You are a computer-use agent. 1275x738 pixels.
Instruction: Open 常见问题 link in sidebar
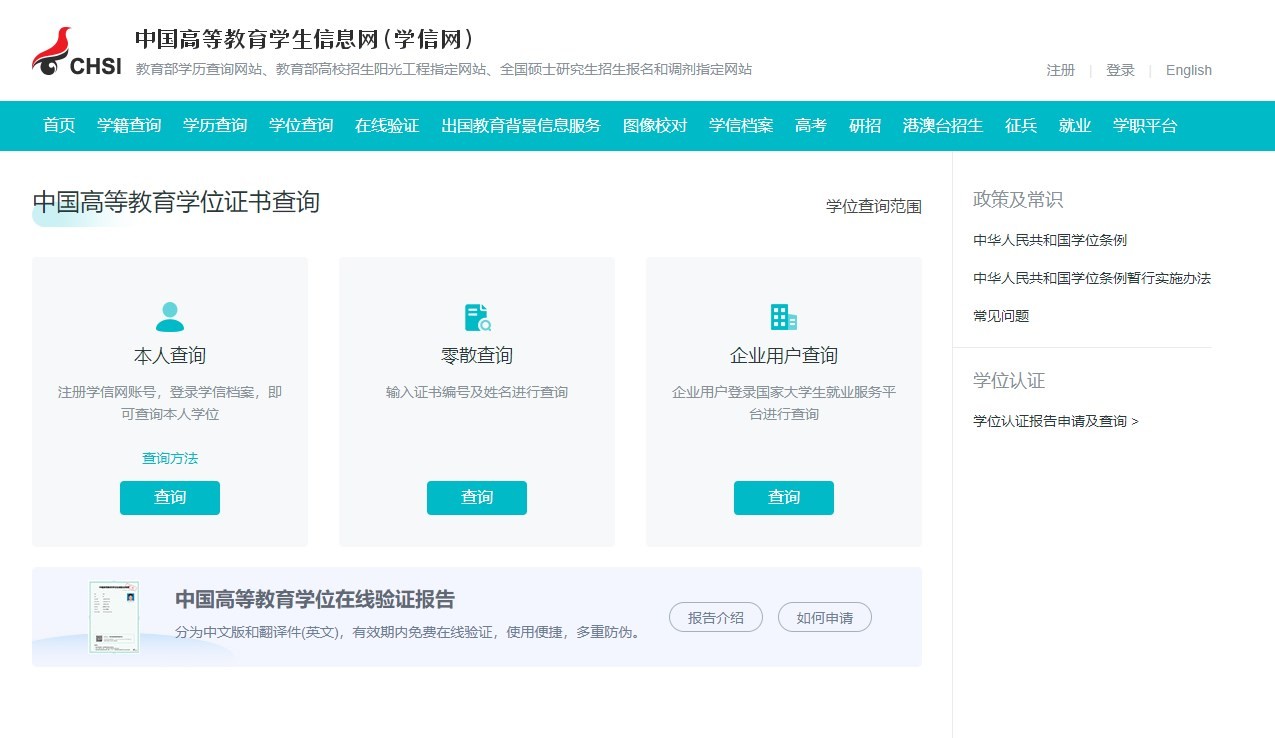(x=1001, y=316)
